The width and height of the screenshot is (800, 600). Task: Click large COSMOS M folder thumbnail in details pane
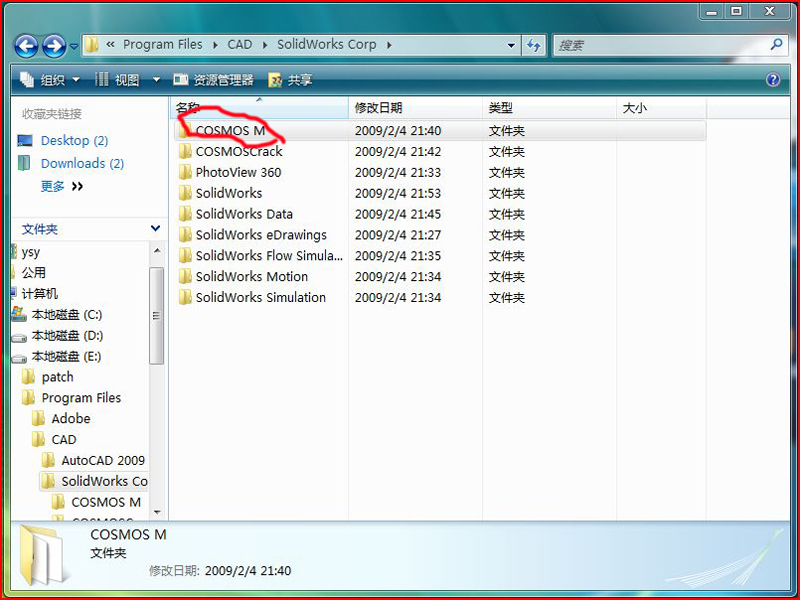(43, 556)
